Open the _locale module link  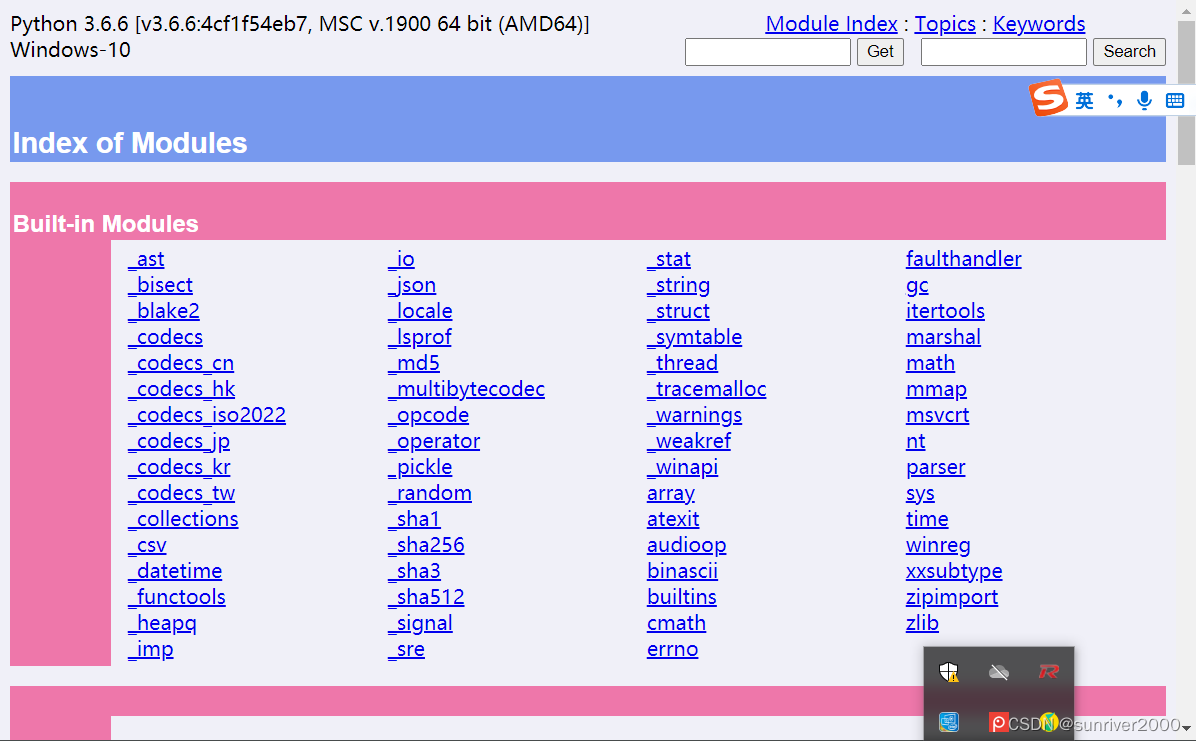coord(420,311)
